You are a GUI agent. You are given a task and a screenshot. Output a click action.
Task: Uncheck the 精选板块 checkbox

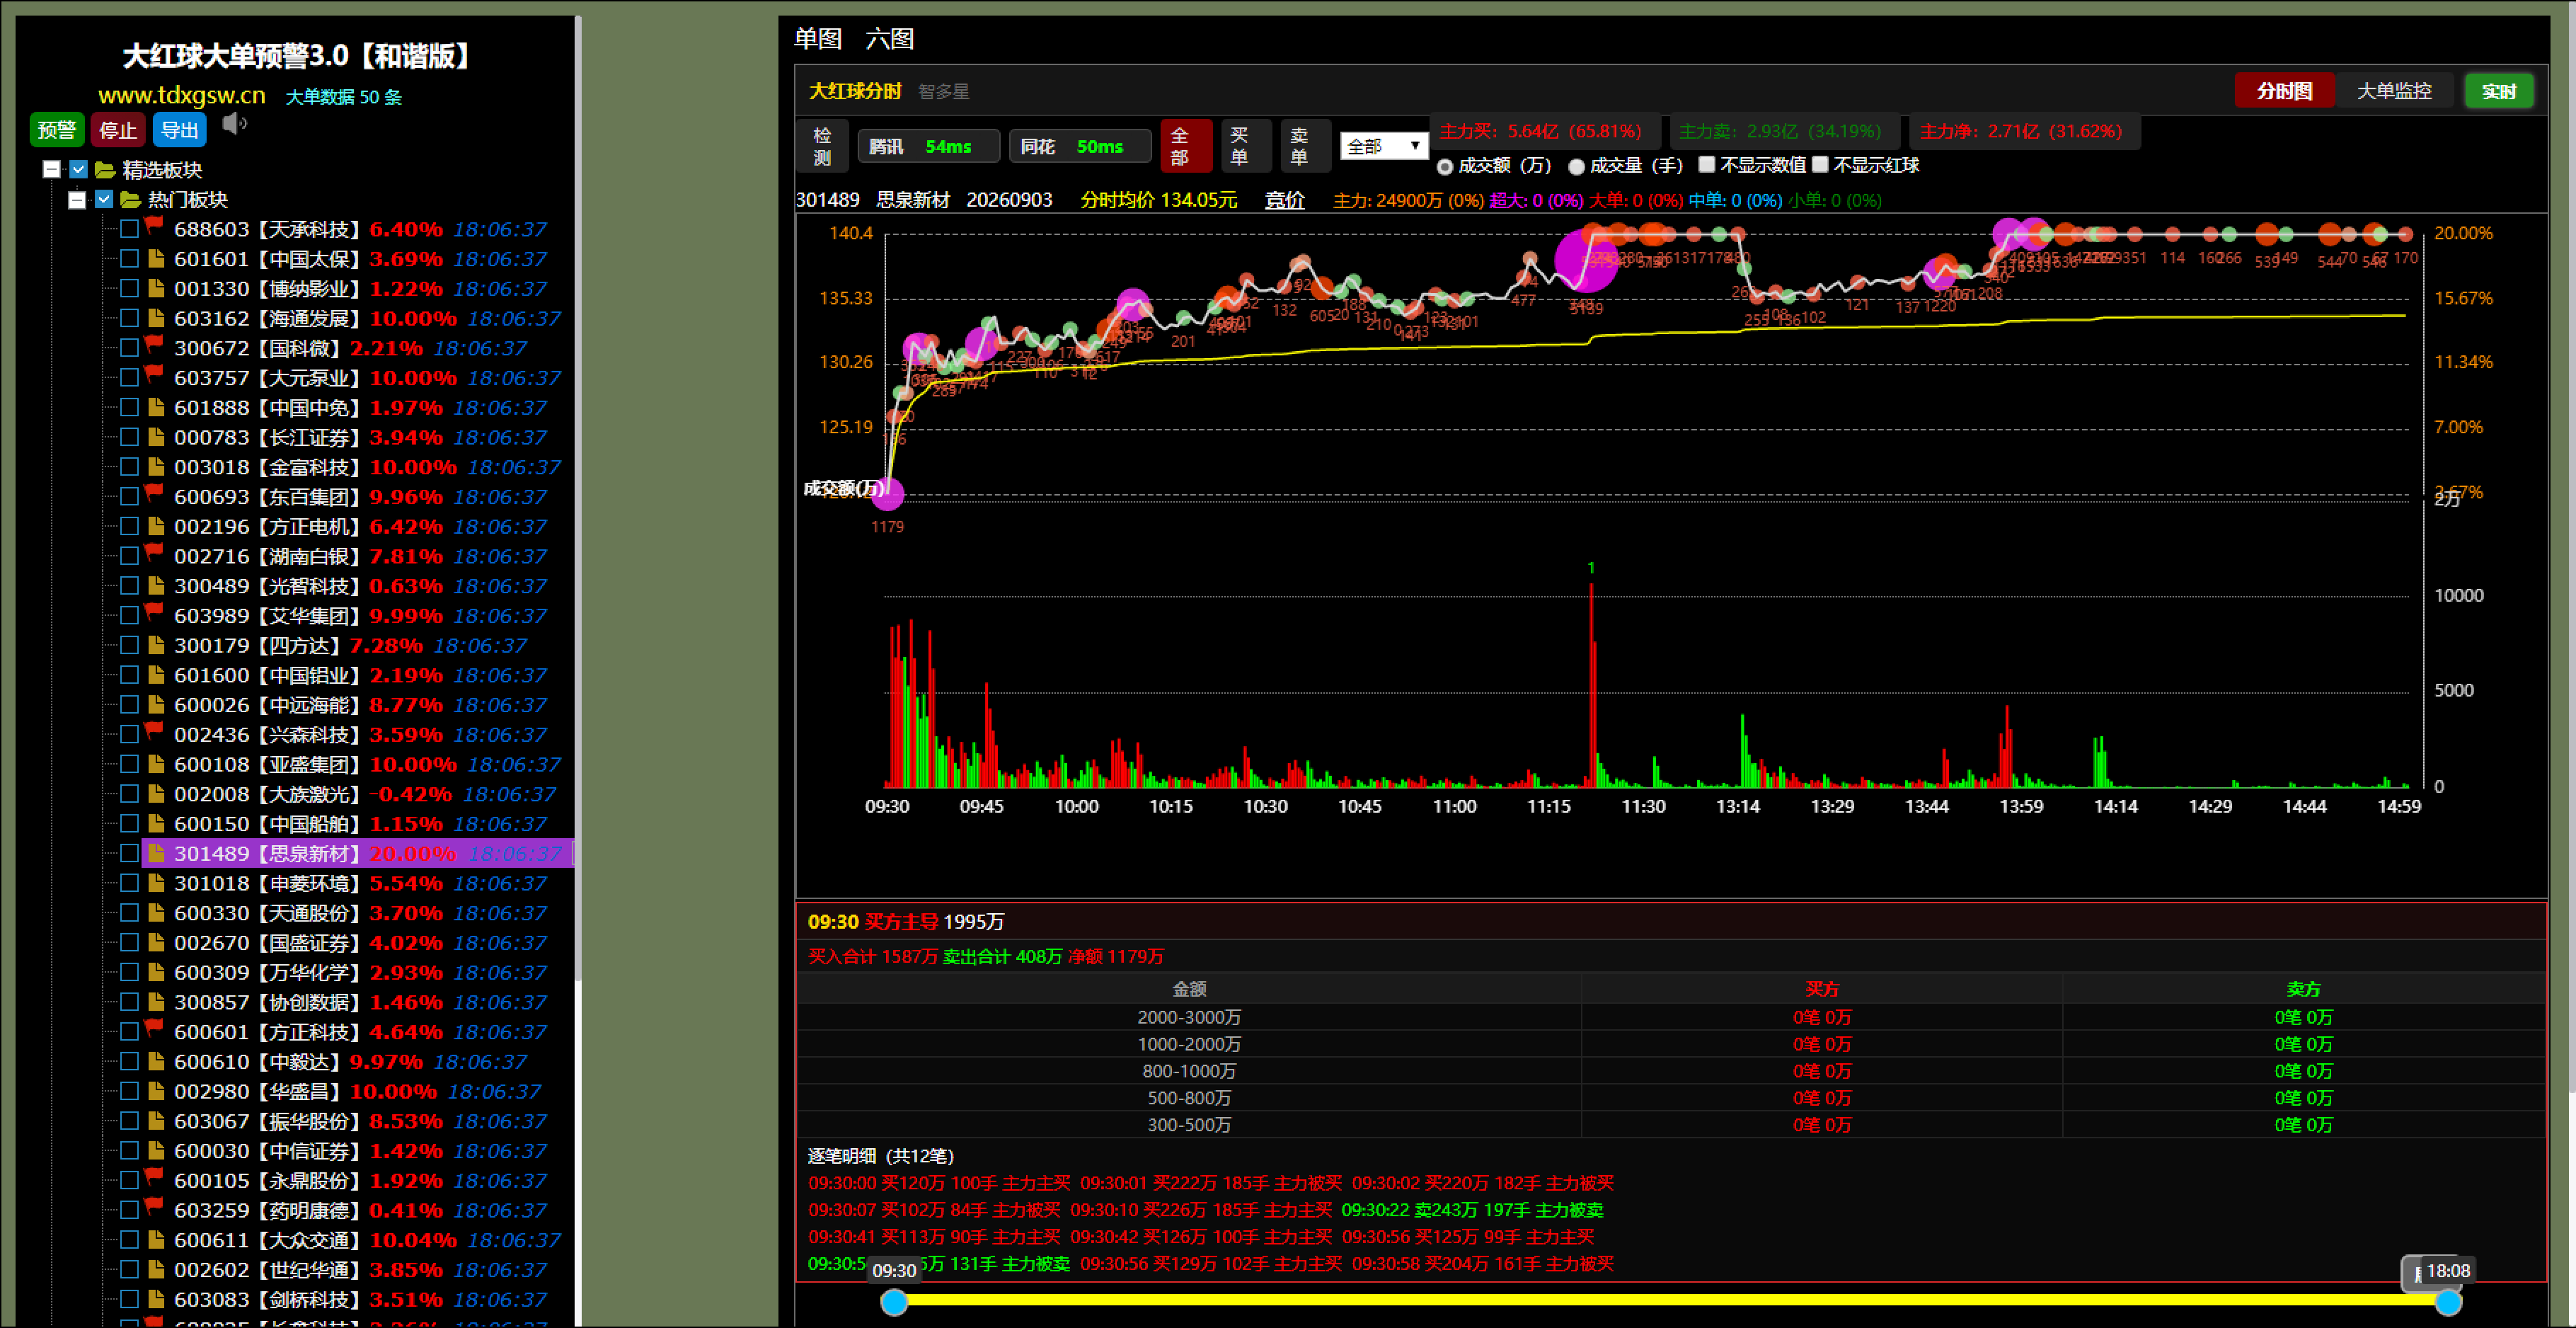(x=79, y=169)
